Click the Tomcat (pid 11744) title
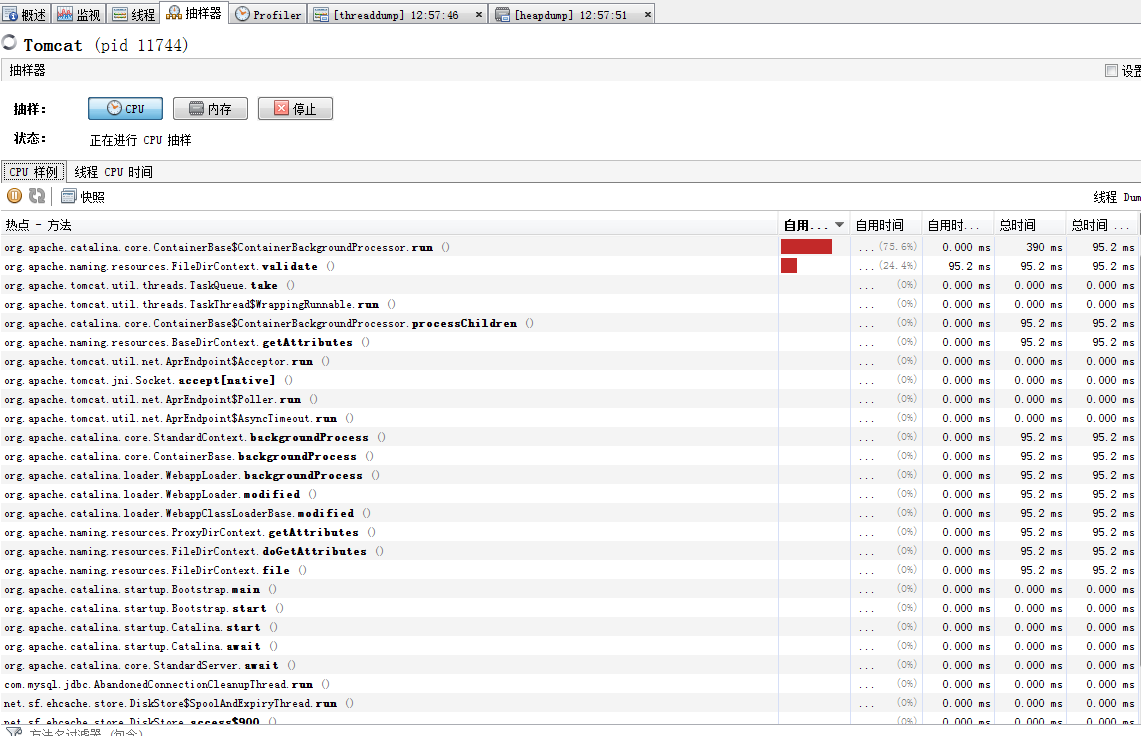The width and height of the screenshot is (1141, 736). [106, 45]
